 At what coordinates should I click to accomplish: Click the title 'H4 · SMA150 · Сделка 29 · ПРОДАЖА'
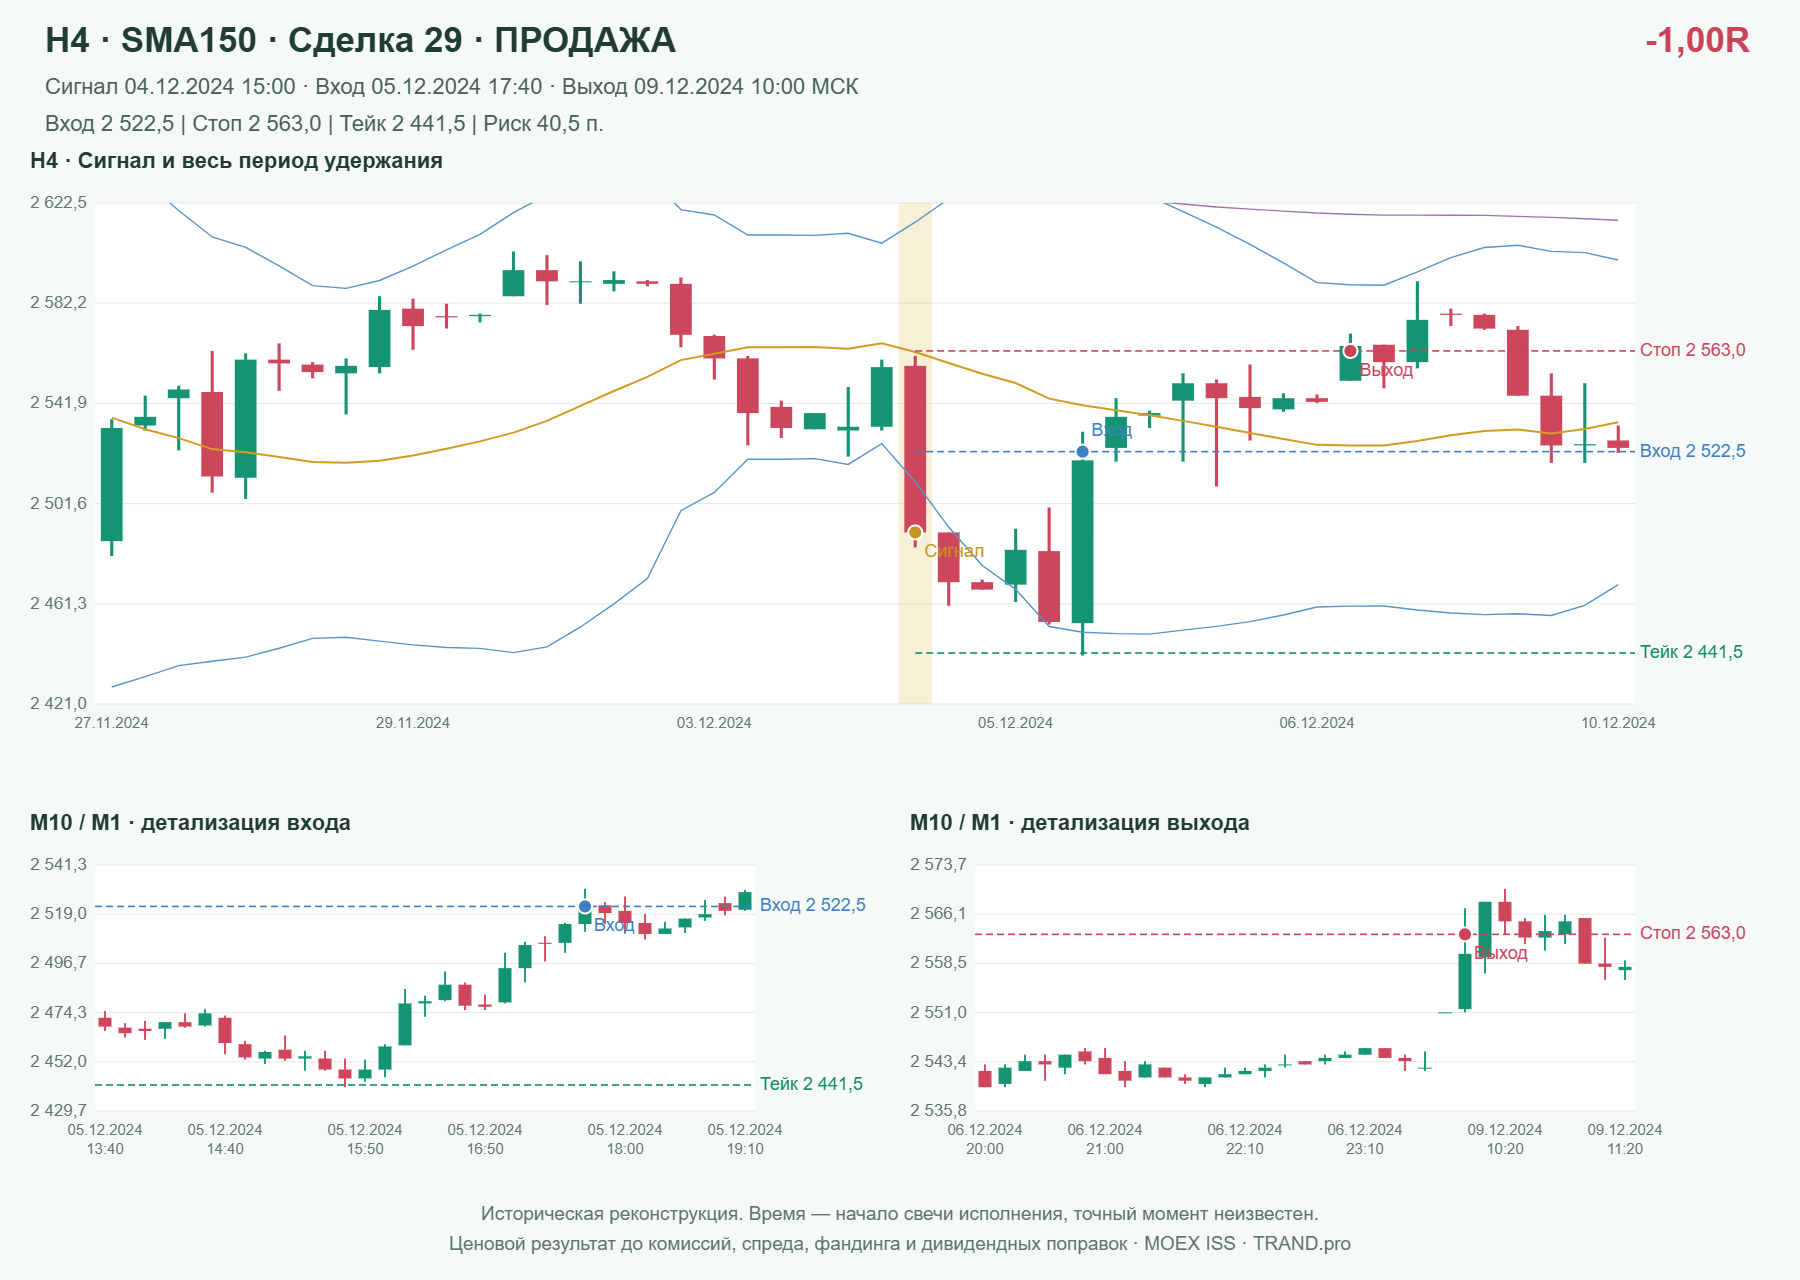[360, 40]
